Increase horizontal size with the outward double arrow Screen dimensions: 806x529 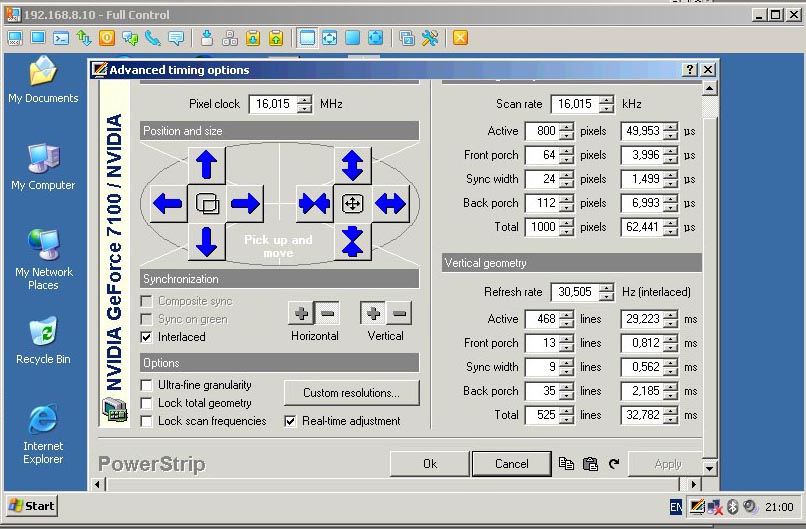(391, 204)
